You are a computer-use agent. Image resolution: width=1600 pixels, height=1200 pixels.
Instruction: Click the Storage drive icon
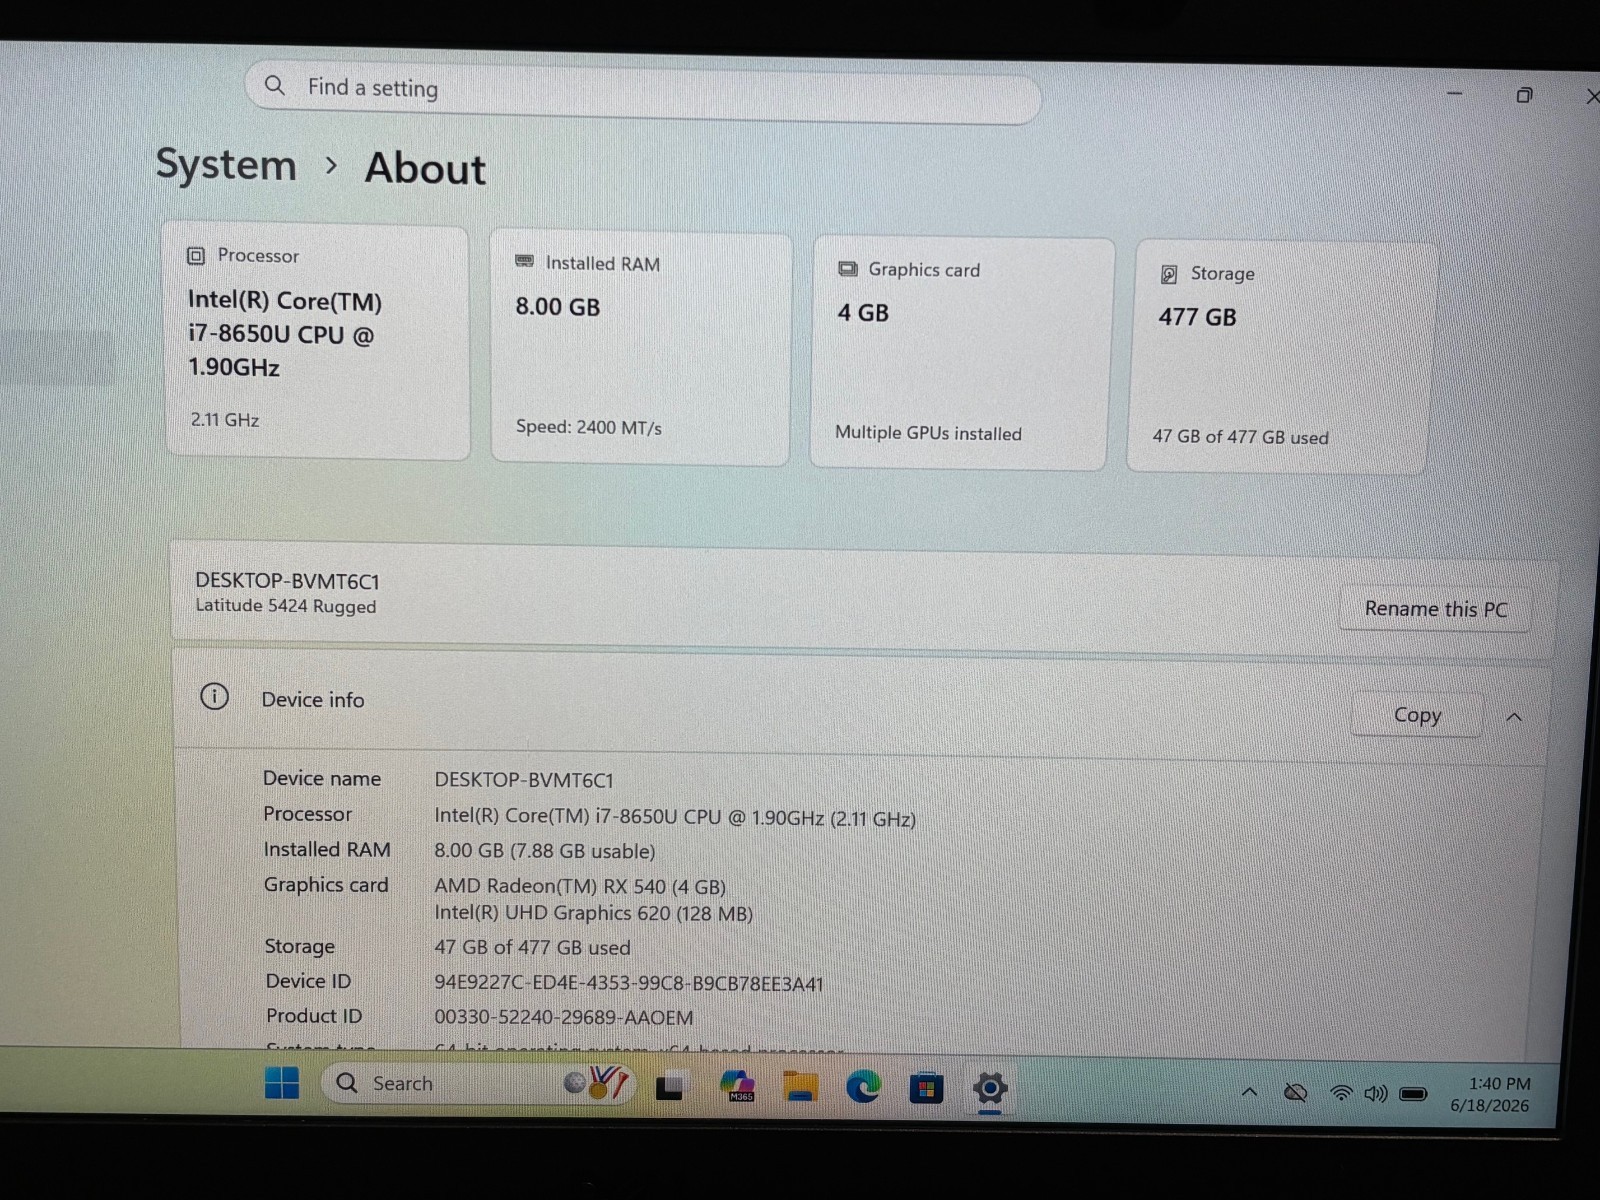[x=1169, y=274]
